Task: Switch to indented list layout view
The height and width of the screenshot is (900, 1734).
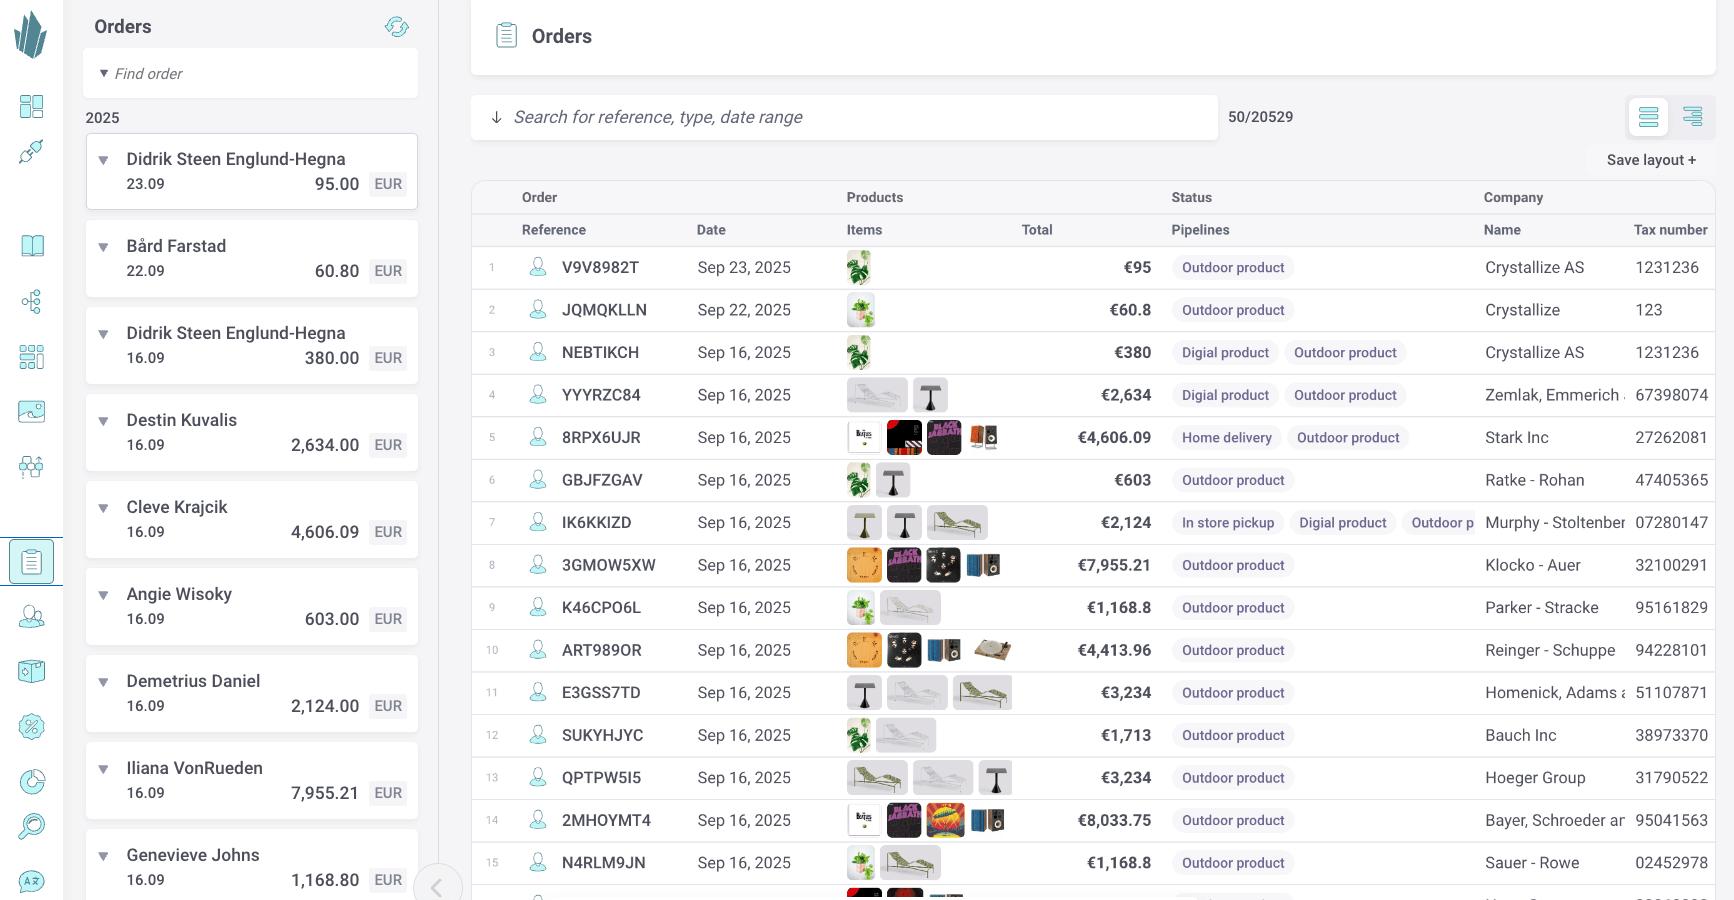Action: tap(1692, 117)
